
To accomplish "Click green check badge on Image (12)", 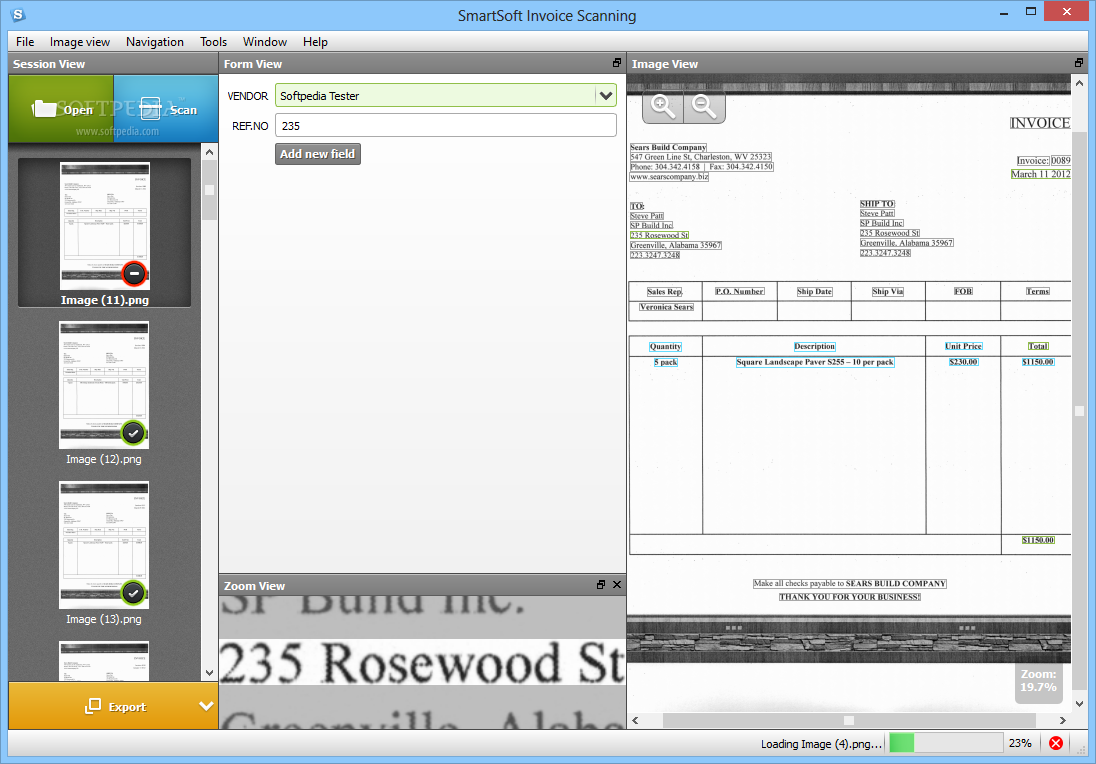I will tap(134, 433).
